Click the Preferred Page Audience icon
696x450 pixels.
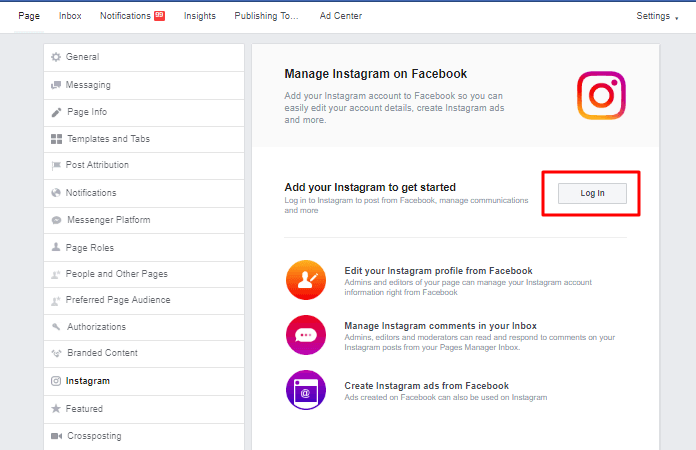pyautogui.click(x=56, y=300)
